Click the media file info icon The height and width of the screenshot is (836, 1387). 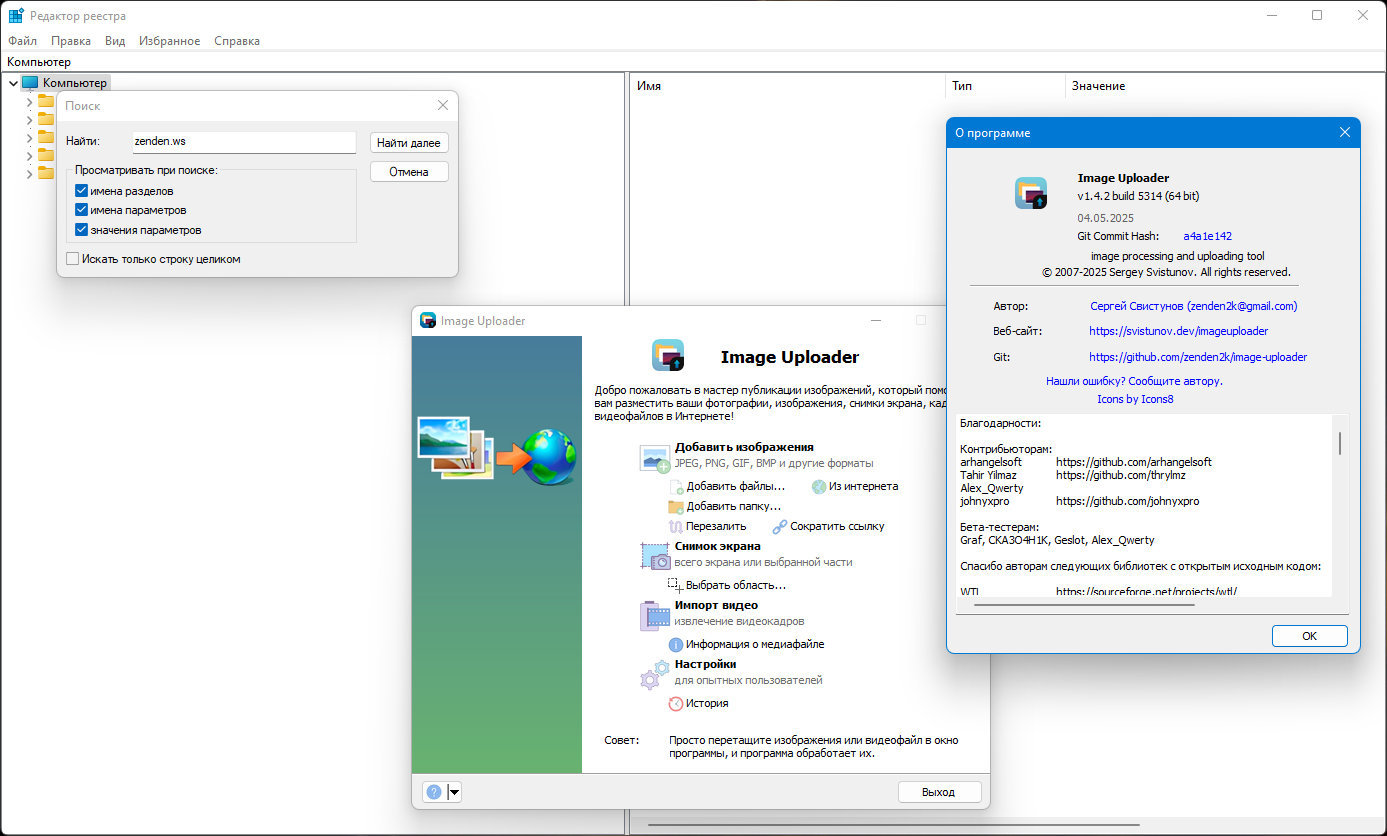pyautogui.click(x=676, y=645)
